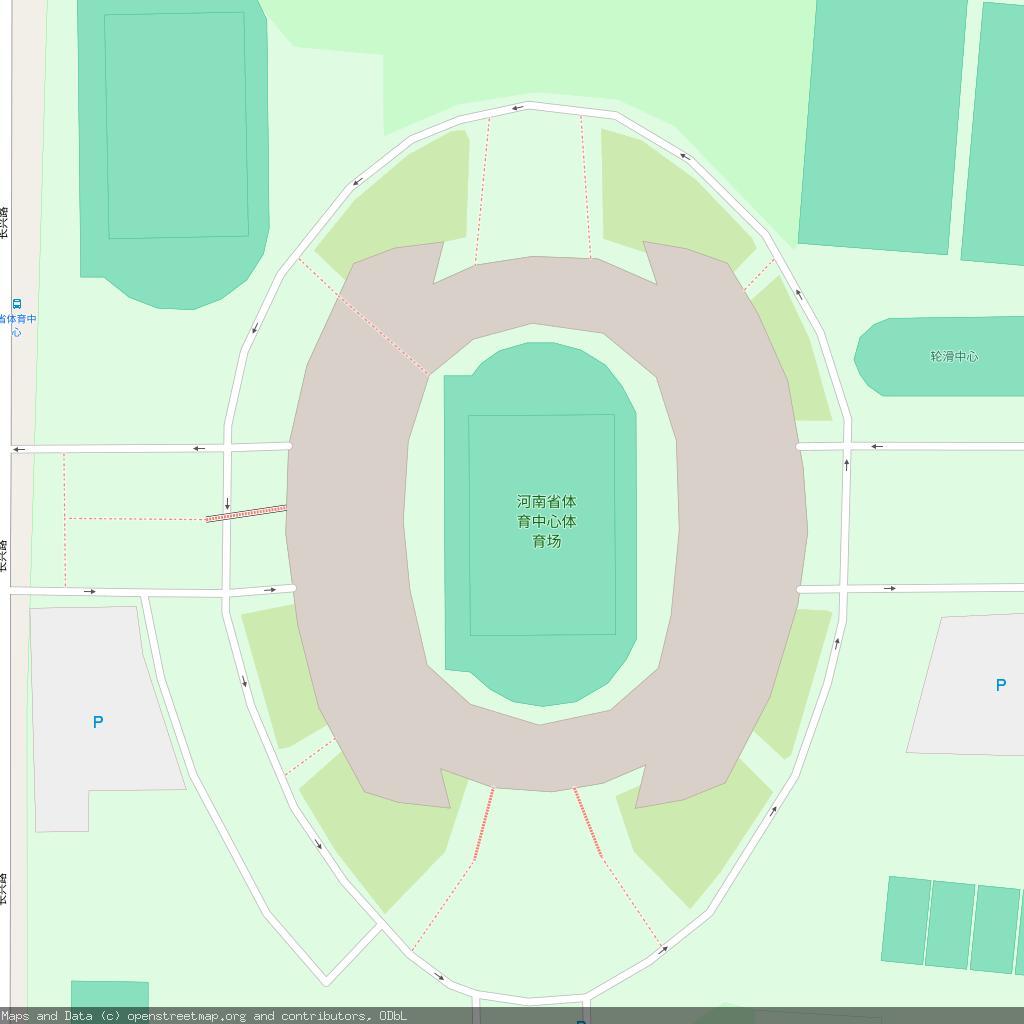Click the downward arrow near the footbridge

[x=227, y=504]
